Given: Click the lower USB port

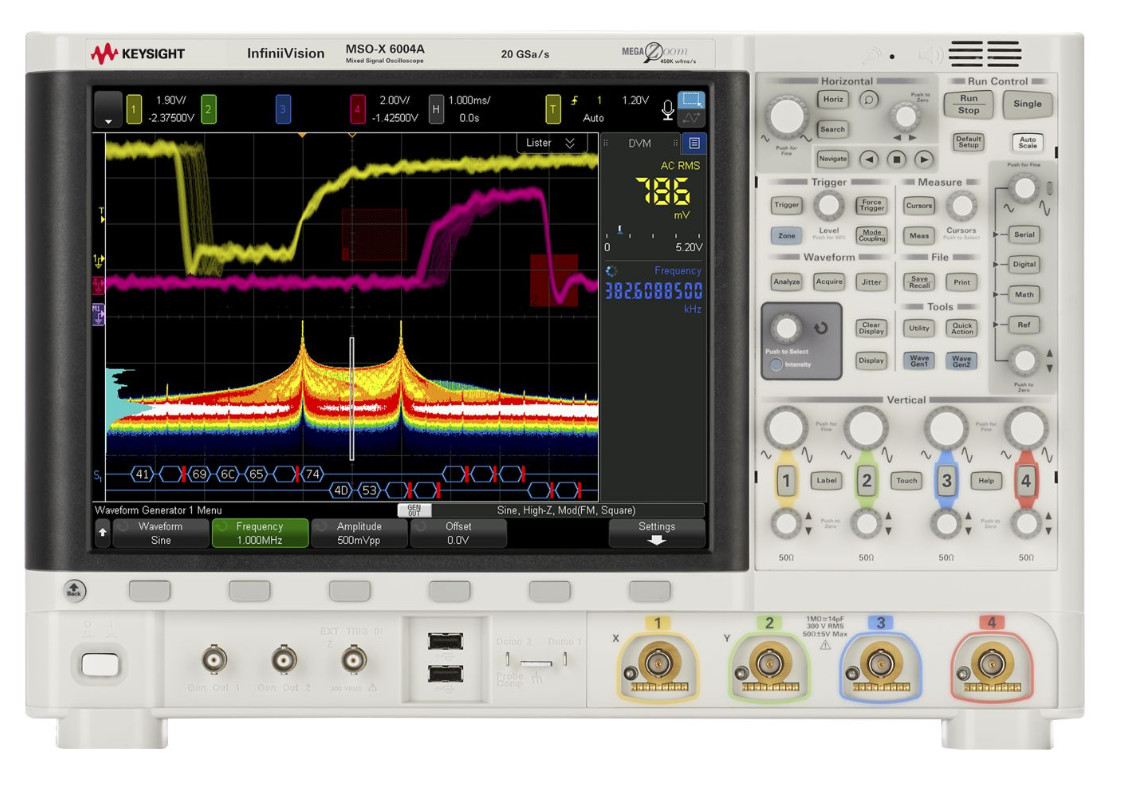Looking at the screenshot, I should (445, 674).
